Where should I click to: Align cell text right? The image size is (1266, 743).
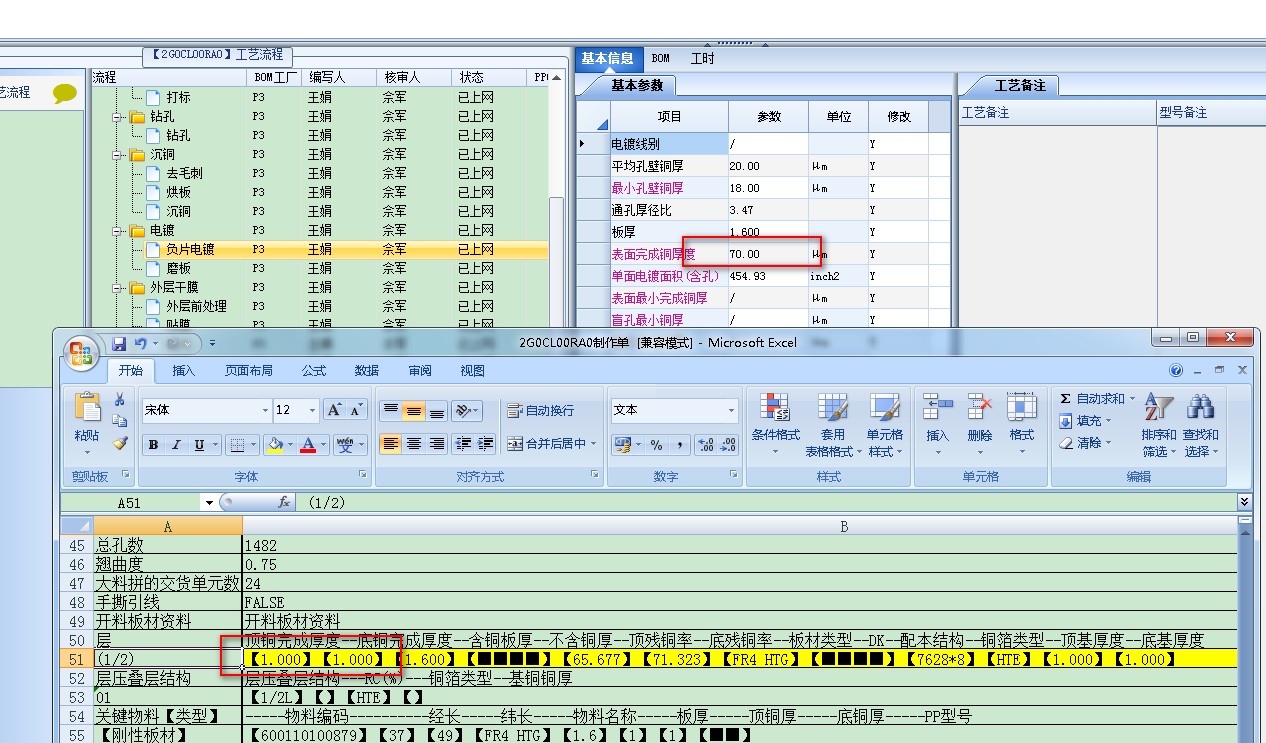436,444
